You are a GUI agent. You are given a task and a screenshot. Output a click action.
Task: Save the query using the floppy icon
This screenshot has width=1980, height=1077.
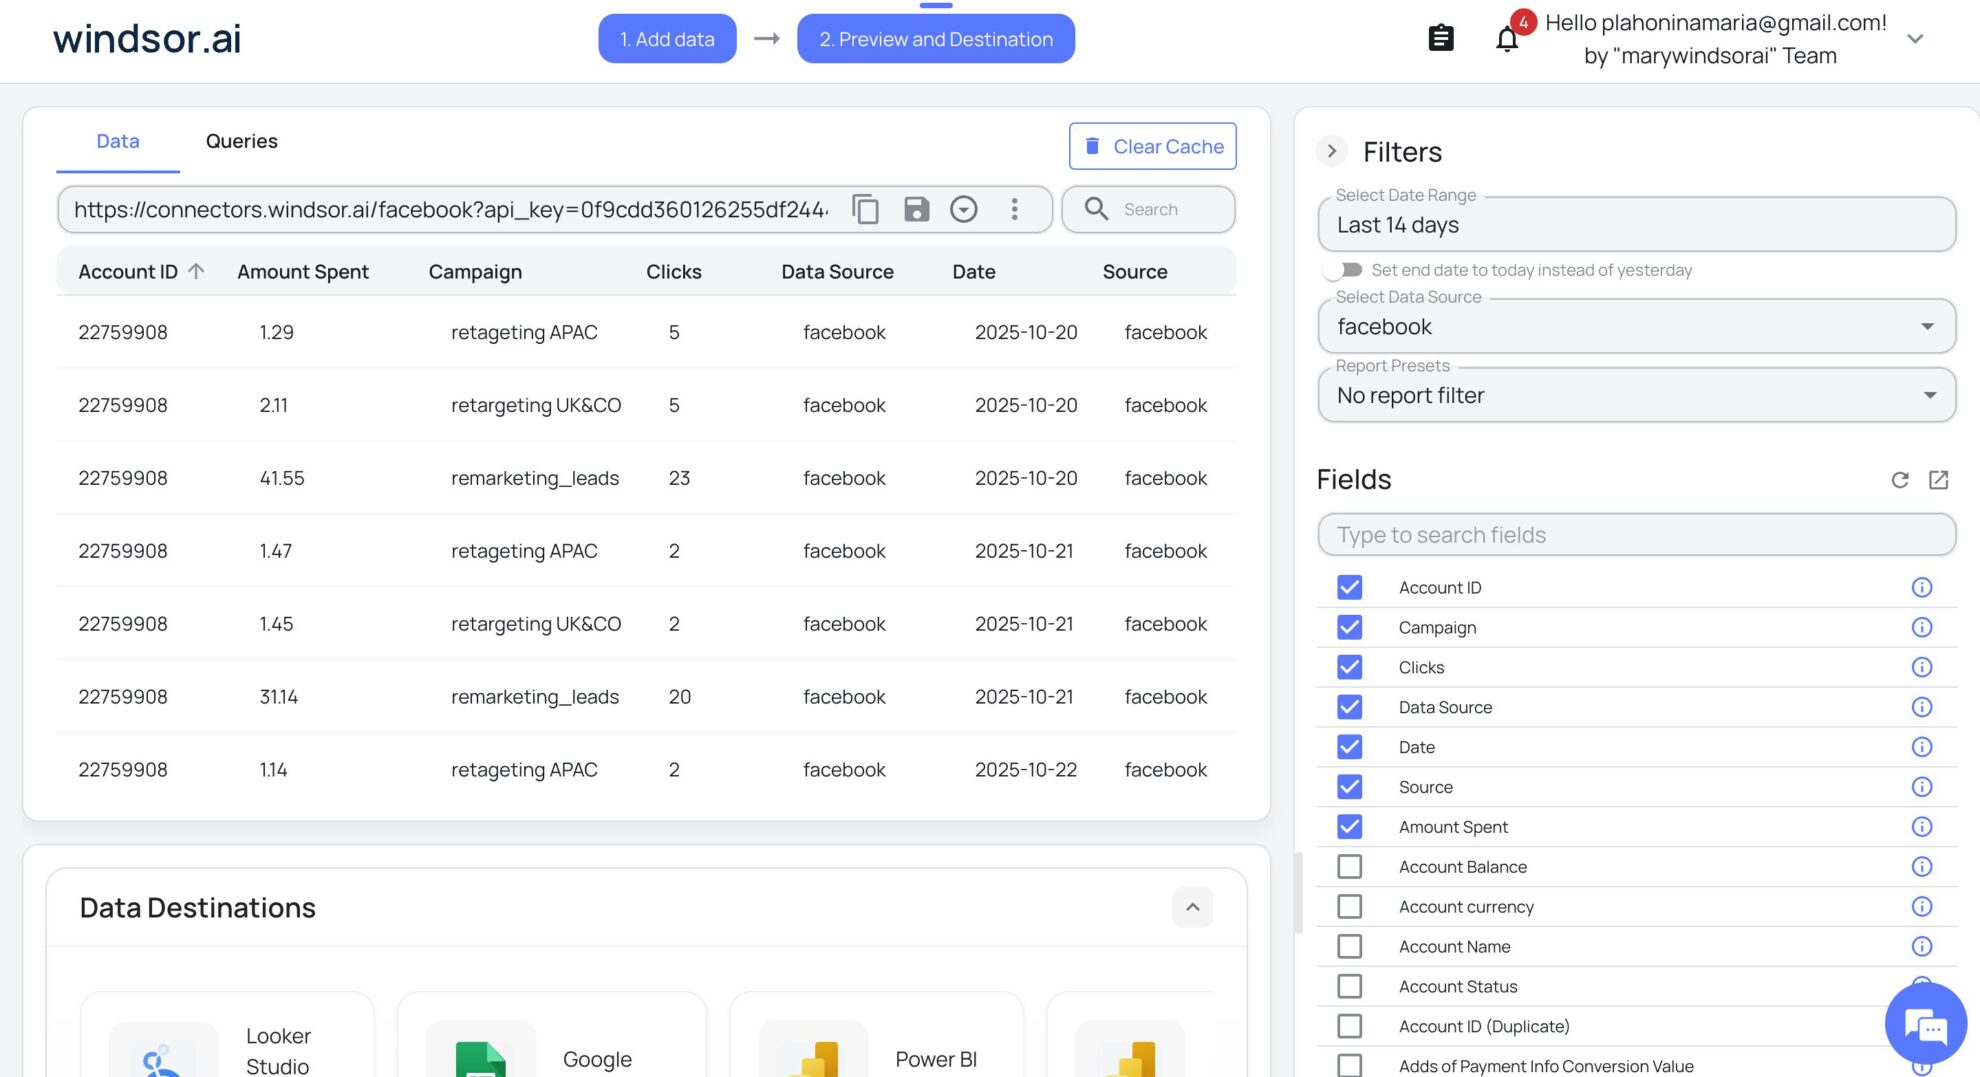(x=916, y=209)
